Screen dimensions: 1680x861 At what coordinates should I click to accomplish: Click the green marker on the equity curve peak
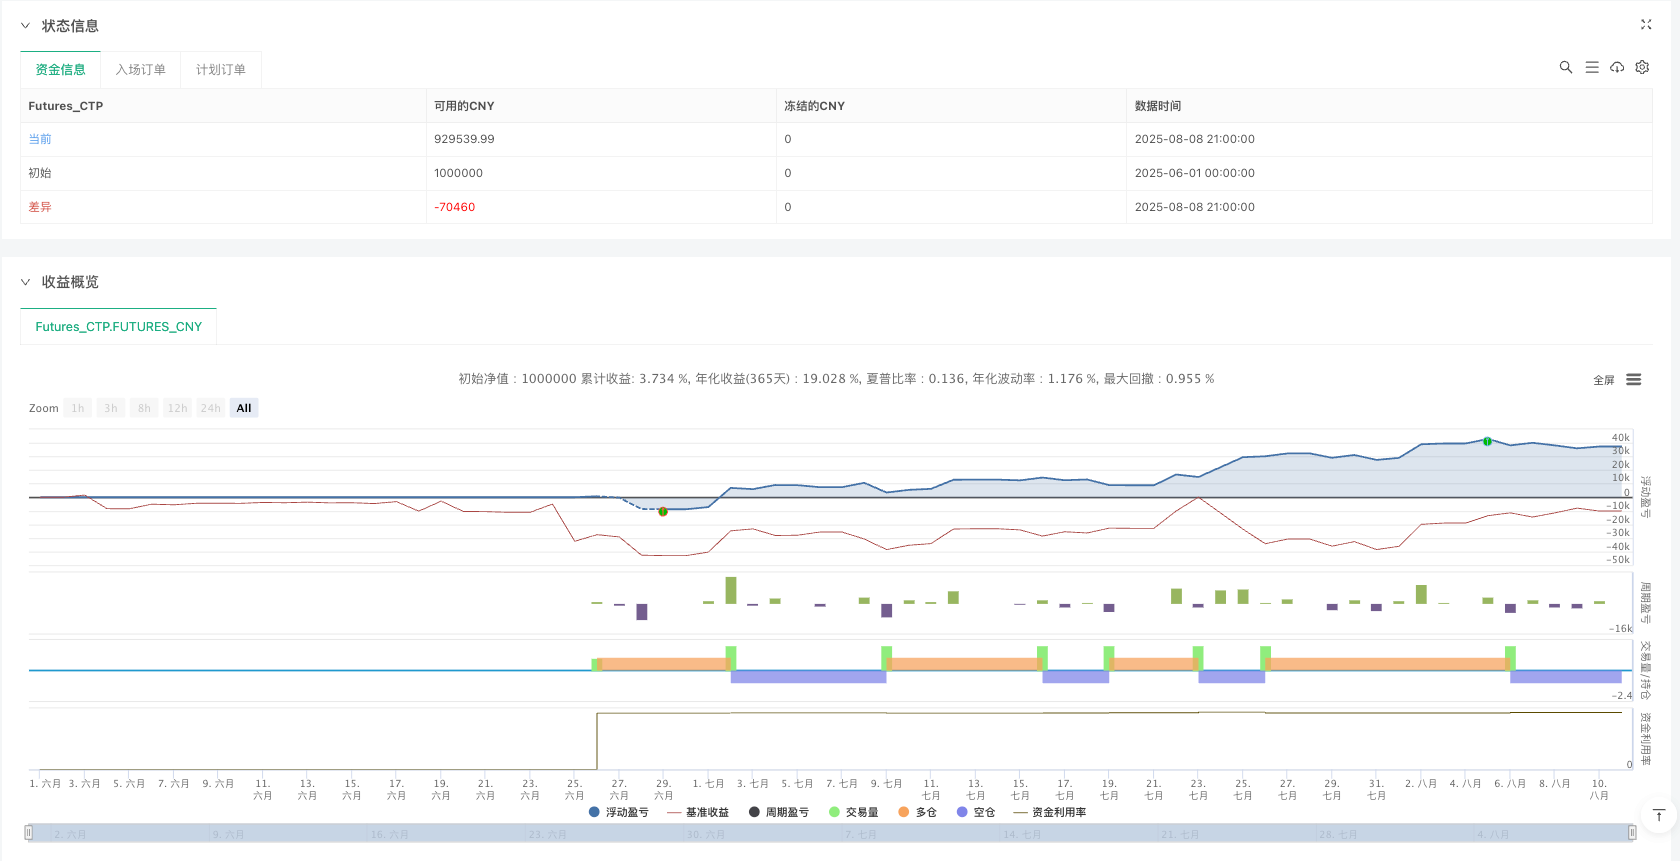1487,441
